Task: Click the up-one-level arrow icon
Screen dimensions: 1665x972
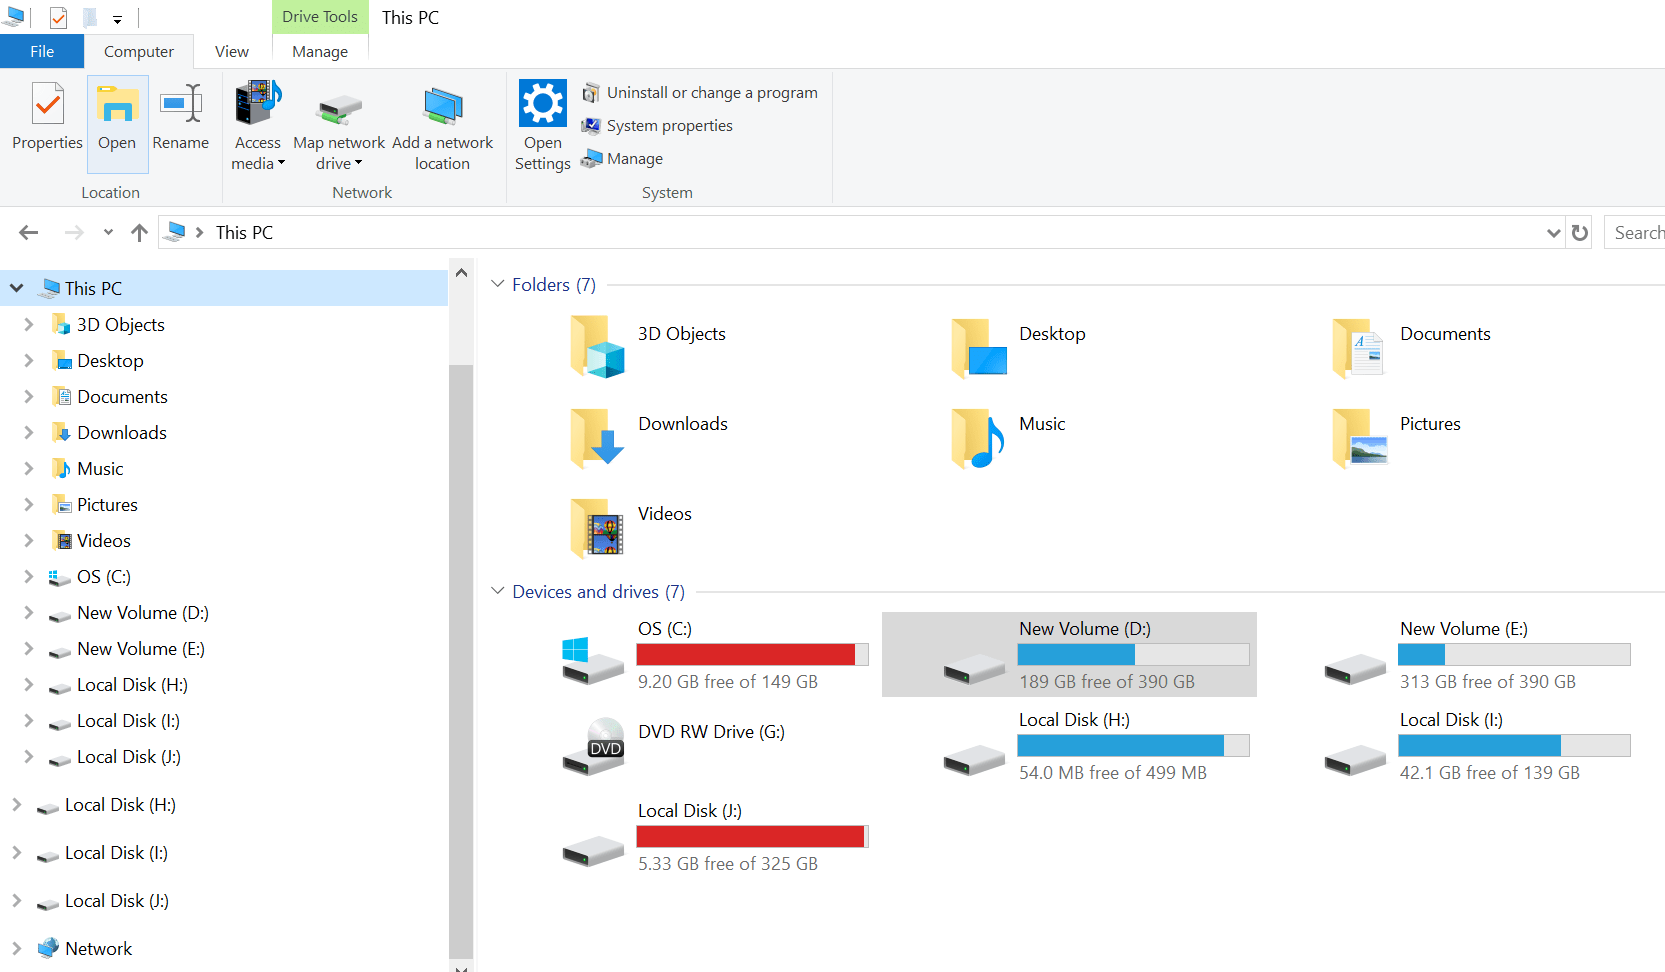Action: (x=139, y=232)
